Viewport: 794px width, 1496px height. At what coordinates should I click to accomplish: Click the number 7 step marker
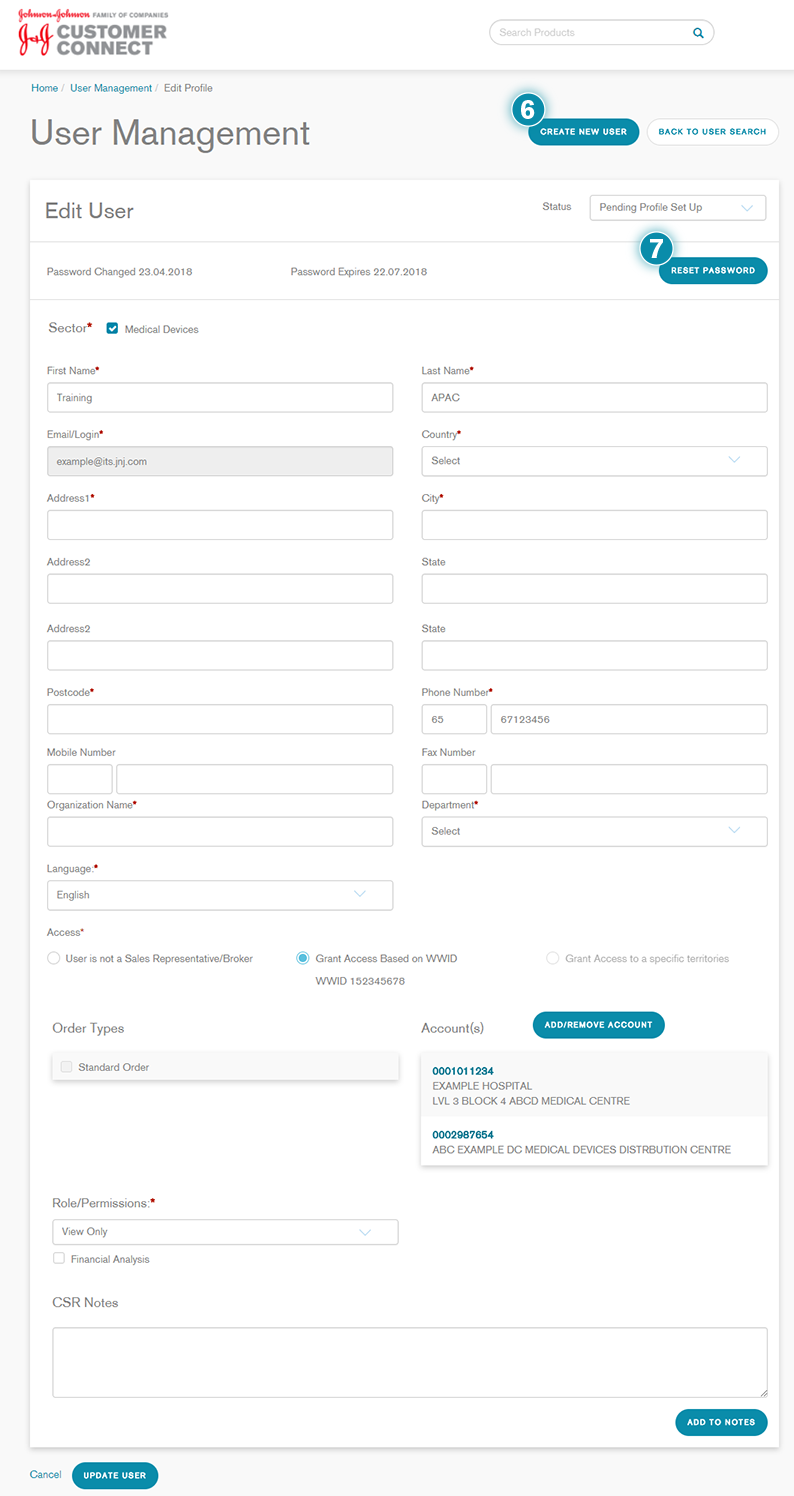[x=656, y=249]
